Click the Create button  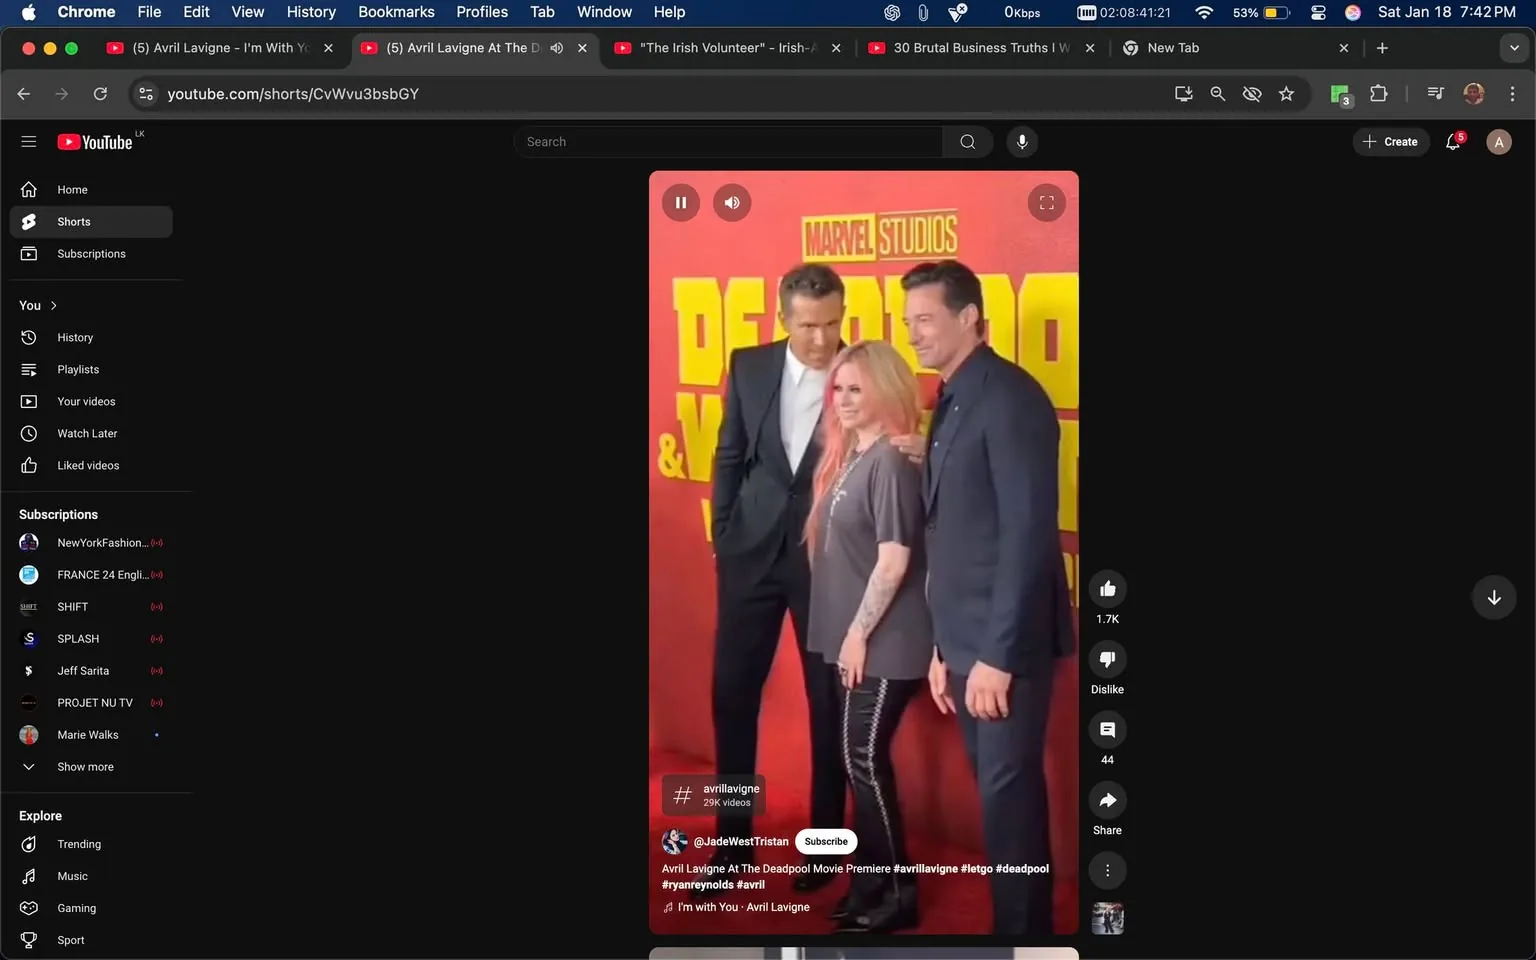[x=1390, y=142]
